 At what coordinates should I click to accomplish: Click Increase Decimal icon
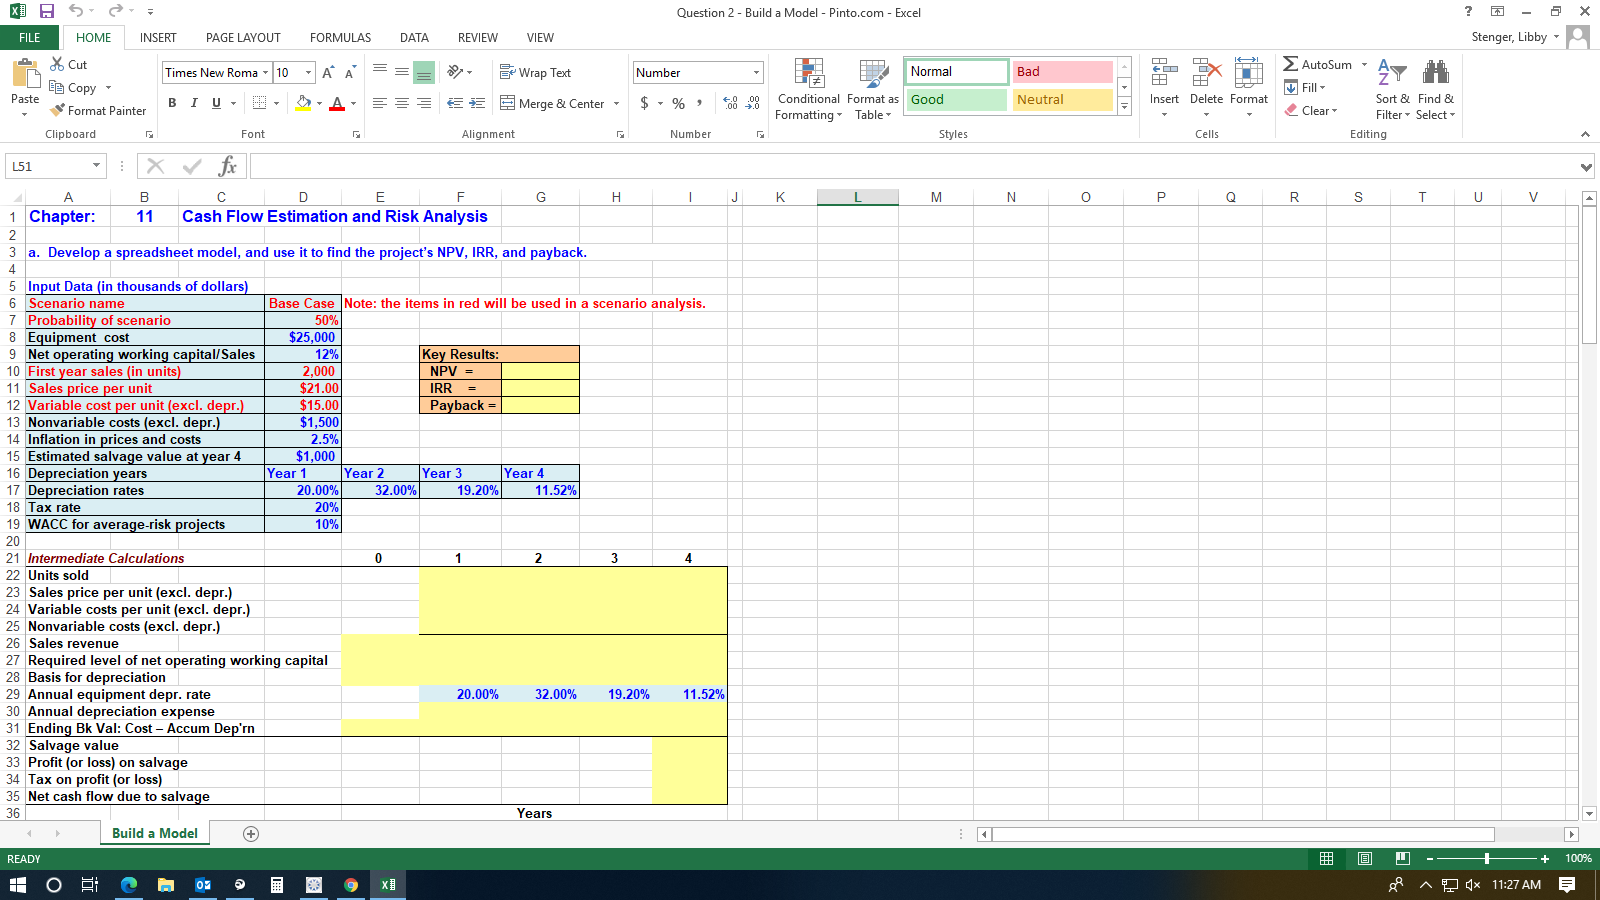(730, 103)
